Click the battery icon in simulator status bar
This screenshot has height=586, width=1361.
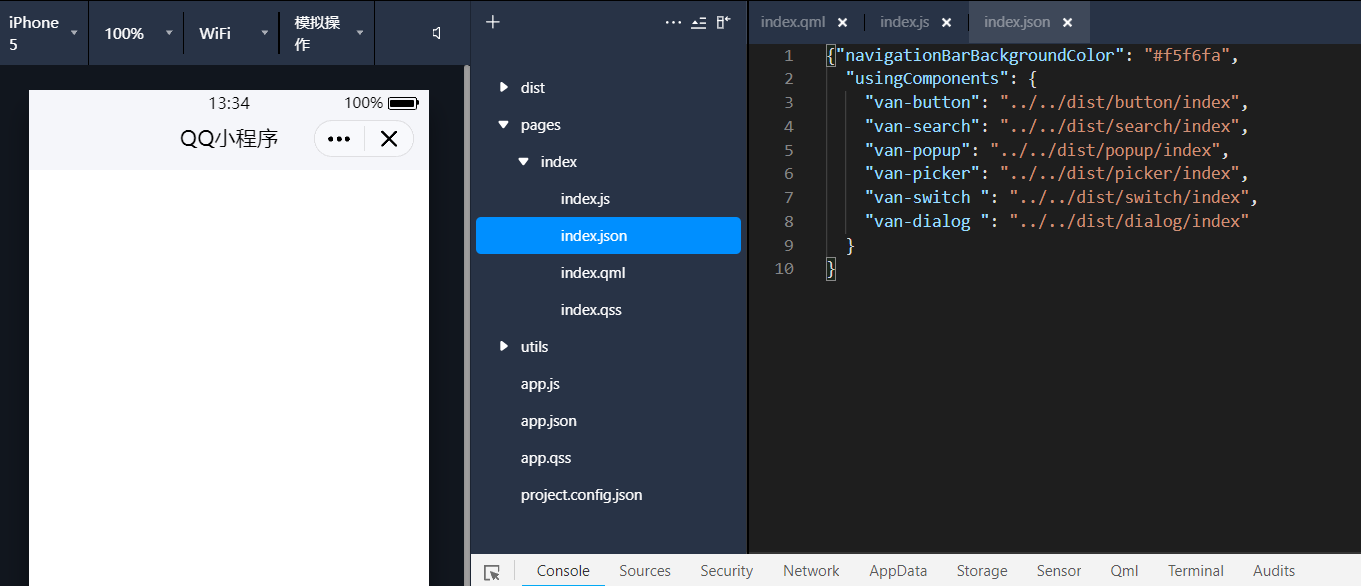click(403, 103)
